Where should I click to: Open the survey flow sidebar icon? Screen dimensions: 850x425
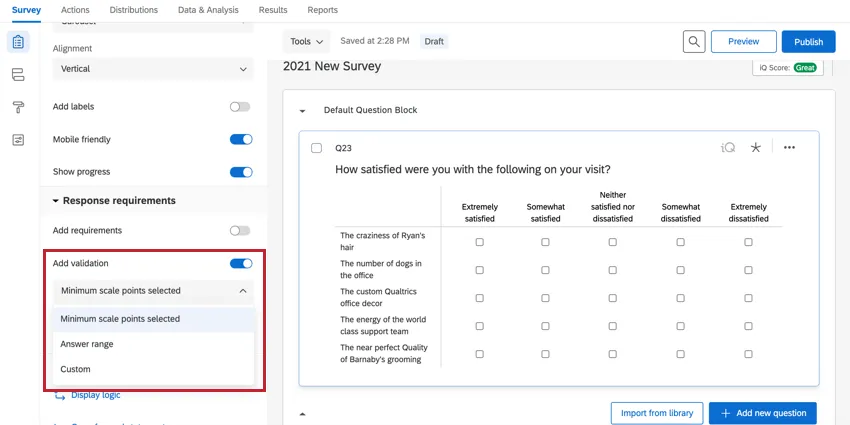click(x=18, y=75)
